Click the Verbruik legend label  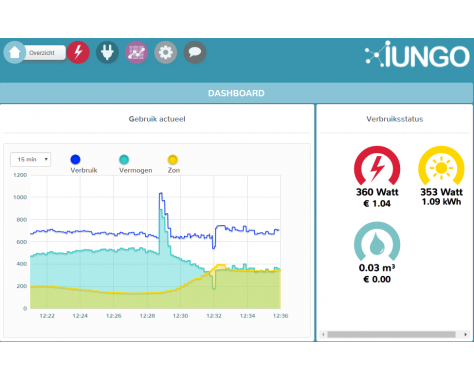click(x=84, y=170)
